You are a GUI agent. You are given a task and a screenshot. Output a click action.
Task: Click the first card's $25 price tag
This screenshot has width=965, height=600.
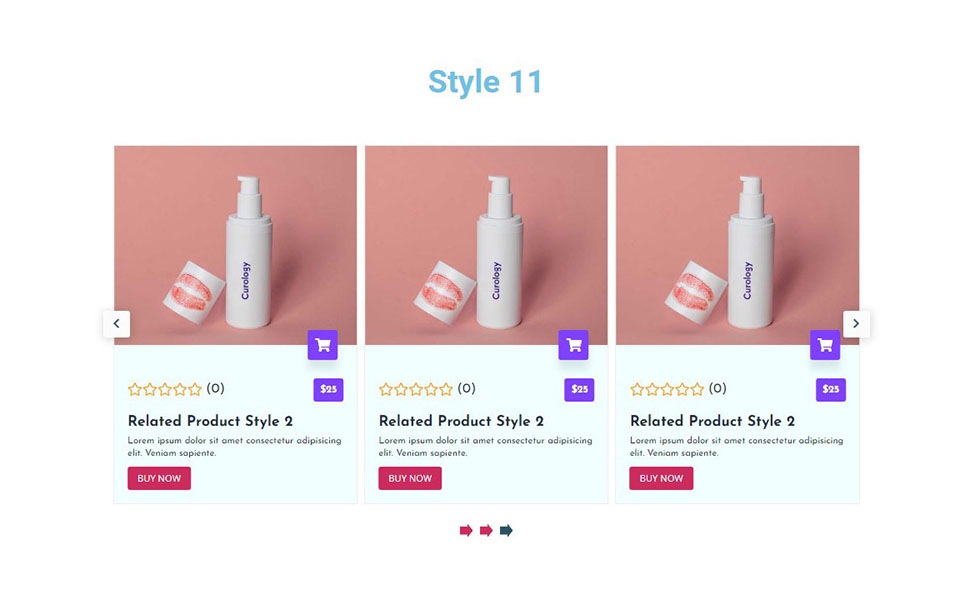tap(329, 390)
